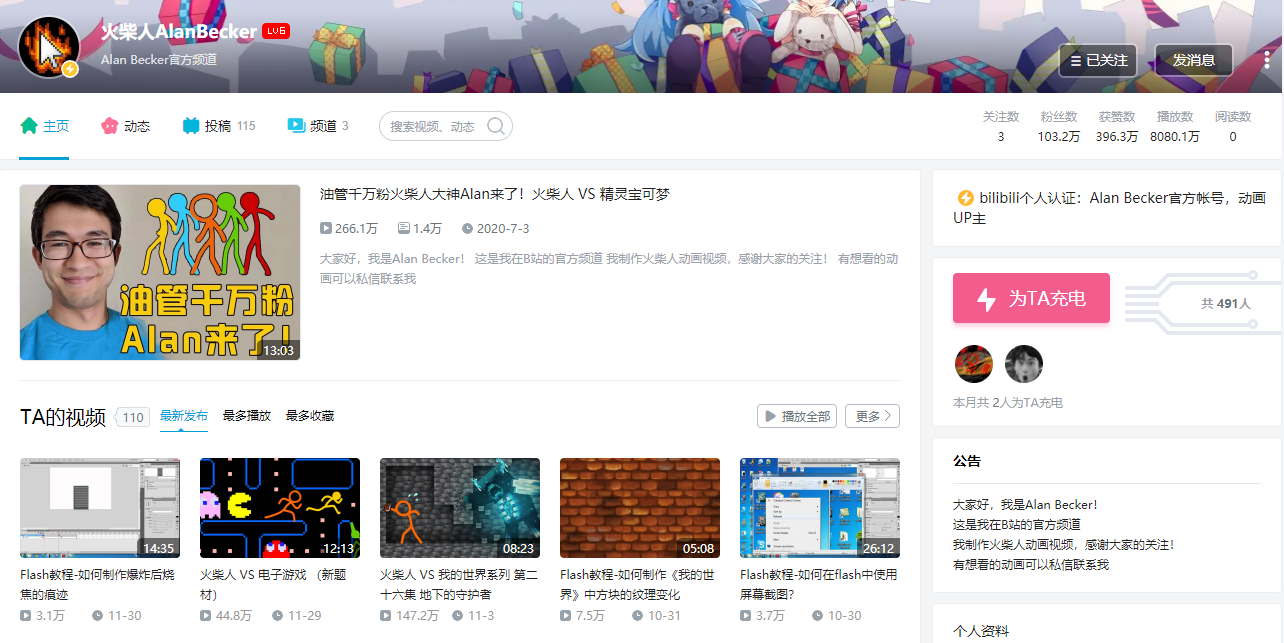This screenshot has width=1284, height=643.
Task: Select 最多收藏 sorting tab
Action: pos(310,416)
